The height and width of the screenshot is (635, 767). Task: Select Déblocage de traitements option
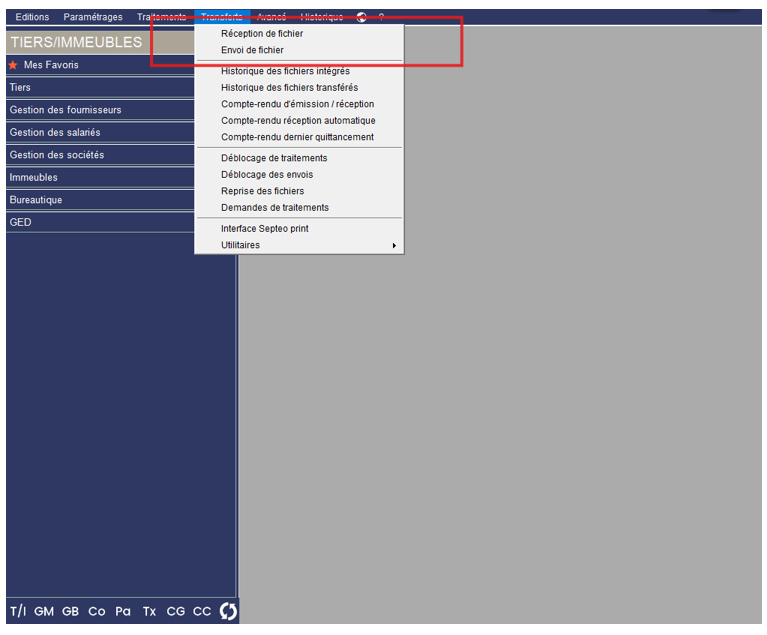tap(274, 158)
